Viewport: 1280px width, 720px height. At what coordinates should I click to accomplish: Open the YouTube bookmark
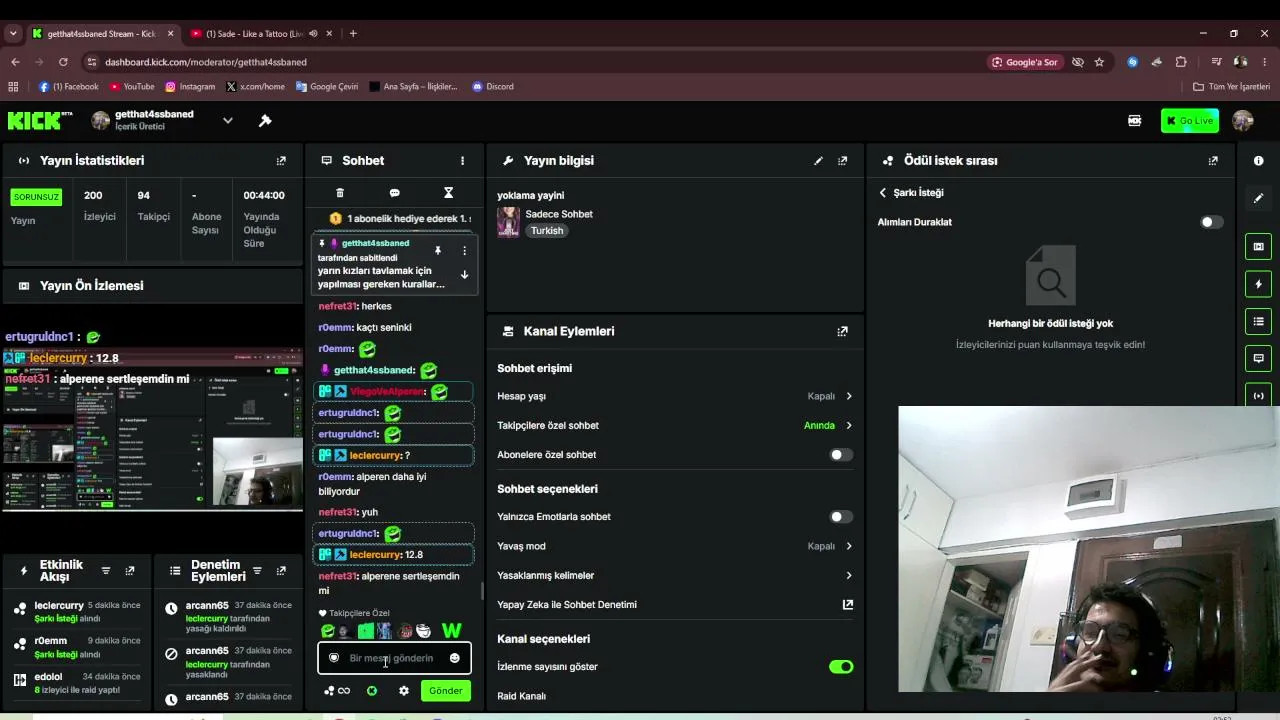(x=132, y=87)
